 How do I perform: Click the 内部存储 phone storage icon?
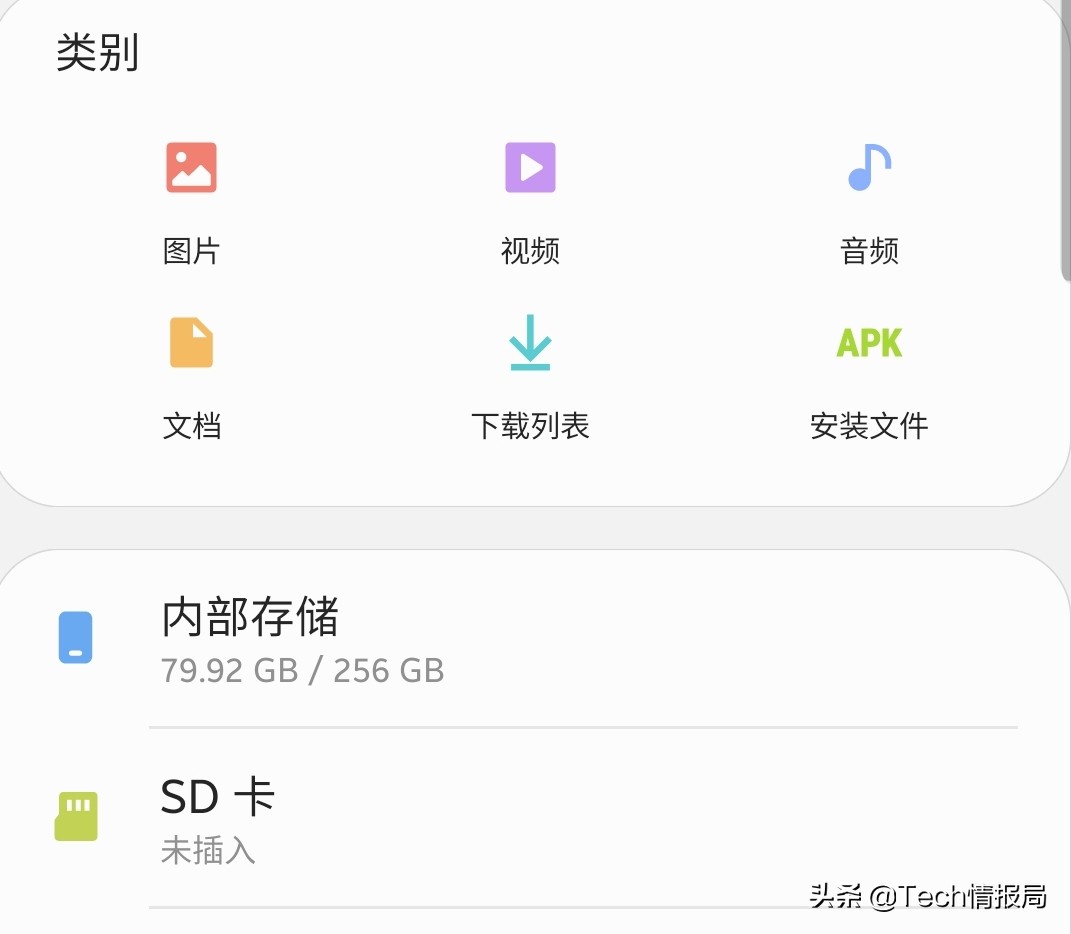click(75, 636)
